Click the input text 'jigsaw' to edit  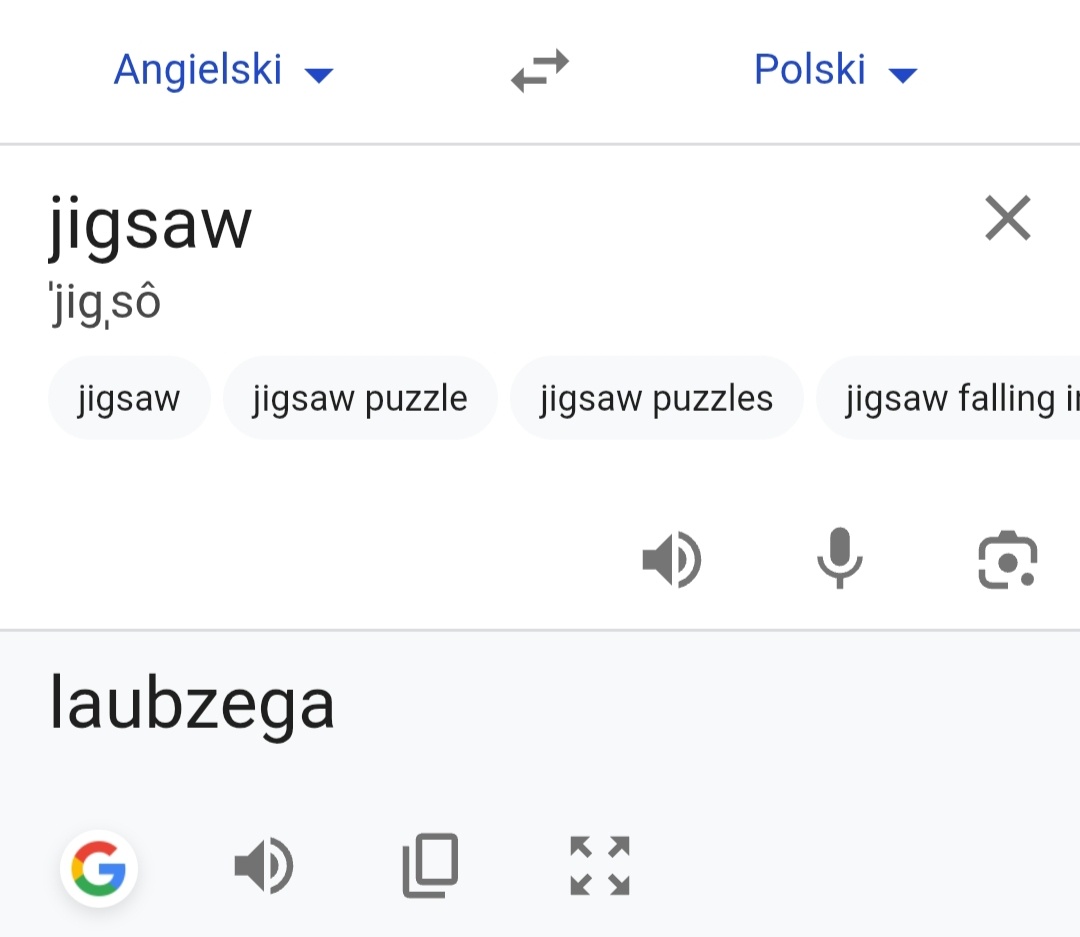coord(150,225)
